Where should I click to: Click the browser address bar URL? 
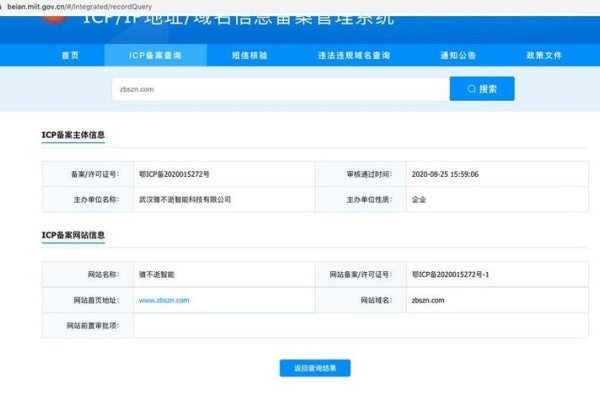pyautogui.click(x=80, y=7)
